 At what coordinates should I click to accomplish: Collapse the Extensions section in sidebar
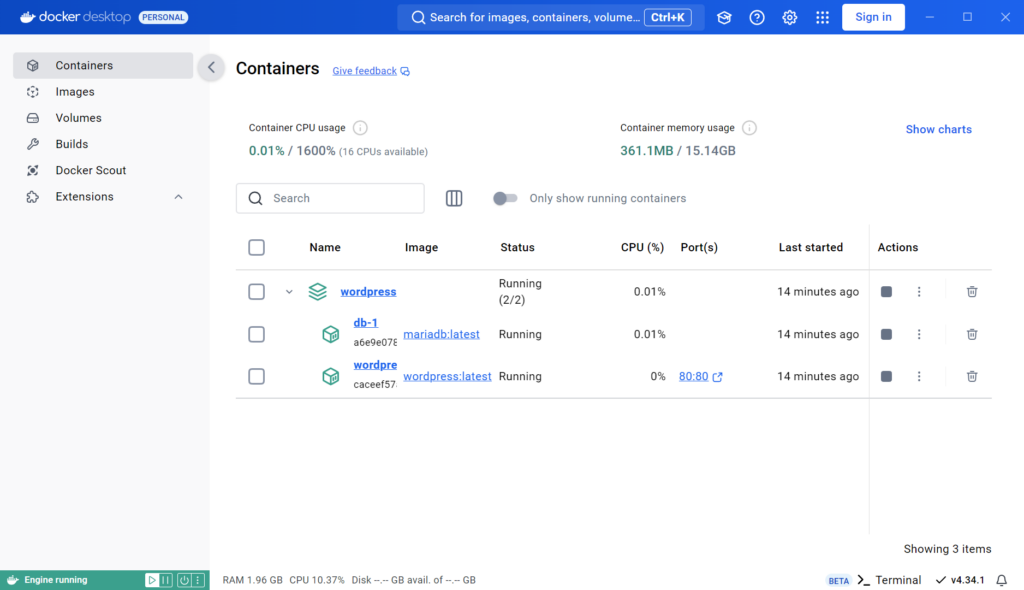pos(179,197)
